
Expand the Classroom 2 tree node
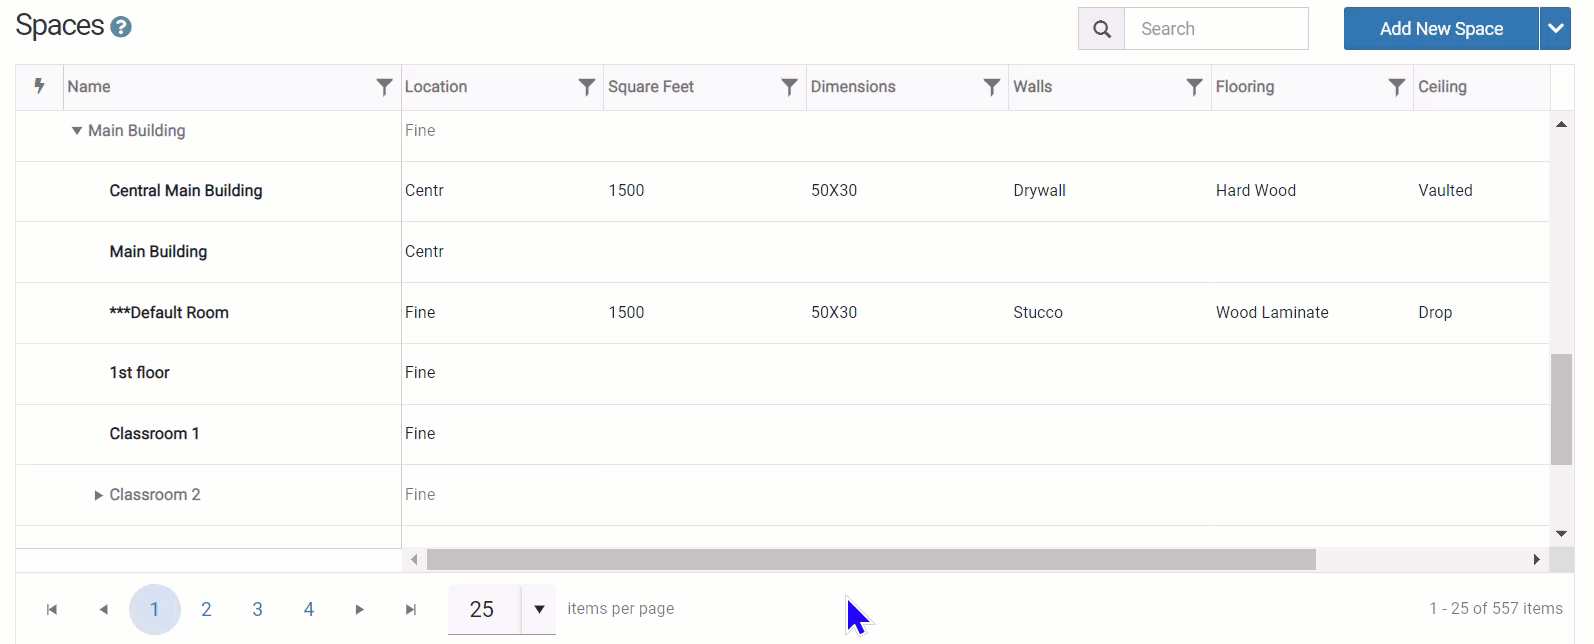pyautogui.click(x=98, y=495)
